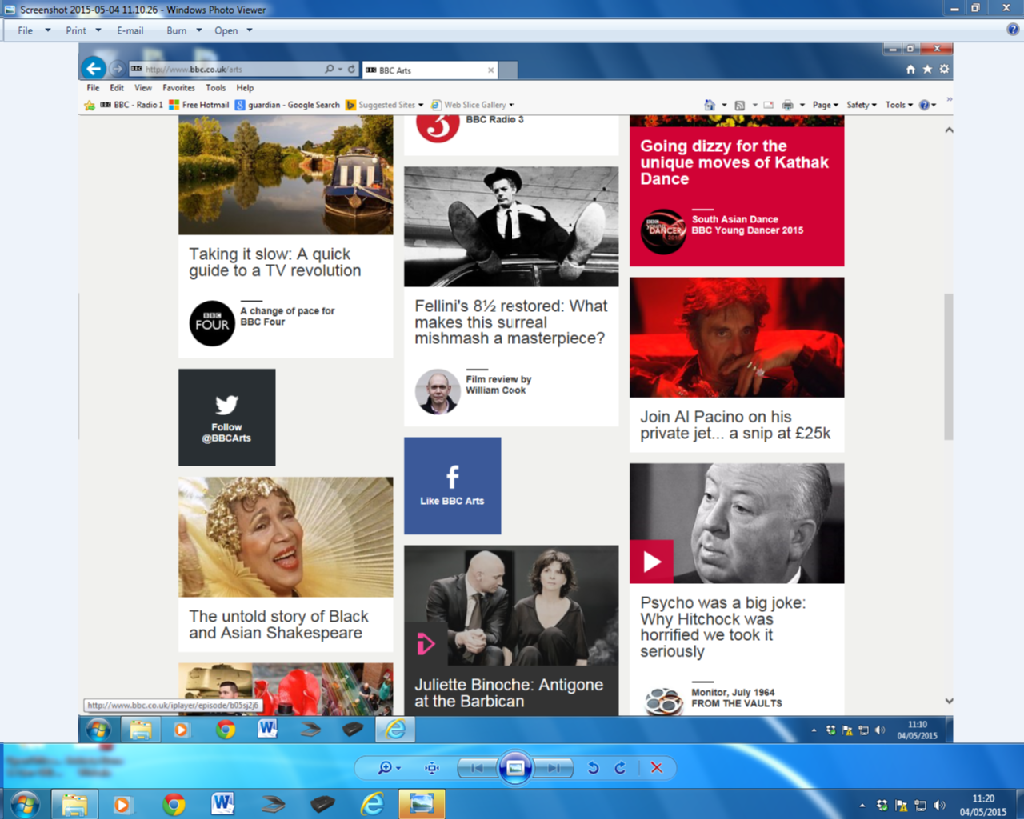Open Windows Photo Viewer help icon
The height and width of the screenshot is (819, 1024).
1013,29
